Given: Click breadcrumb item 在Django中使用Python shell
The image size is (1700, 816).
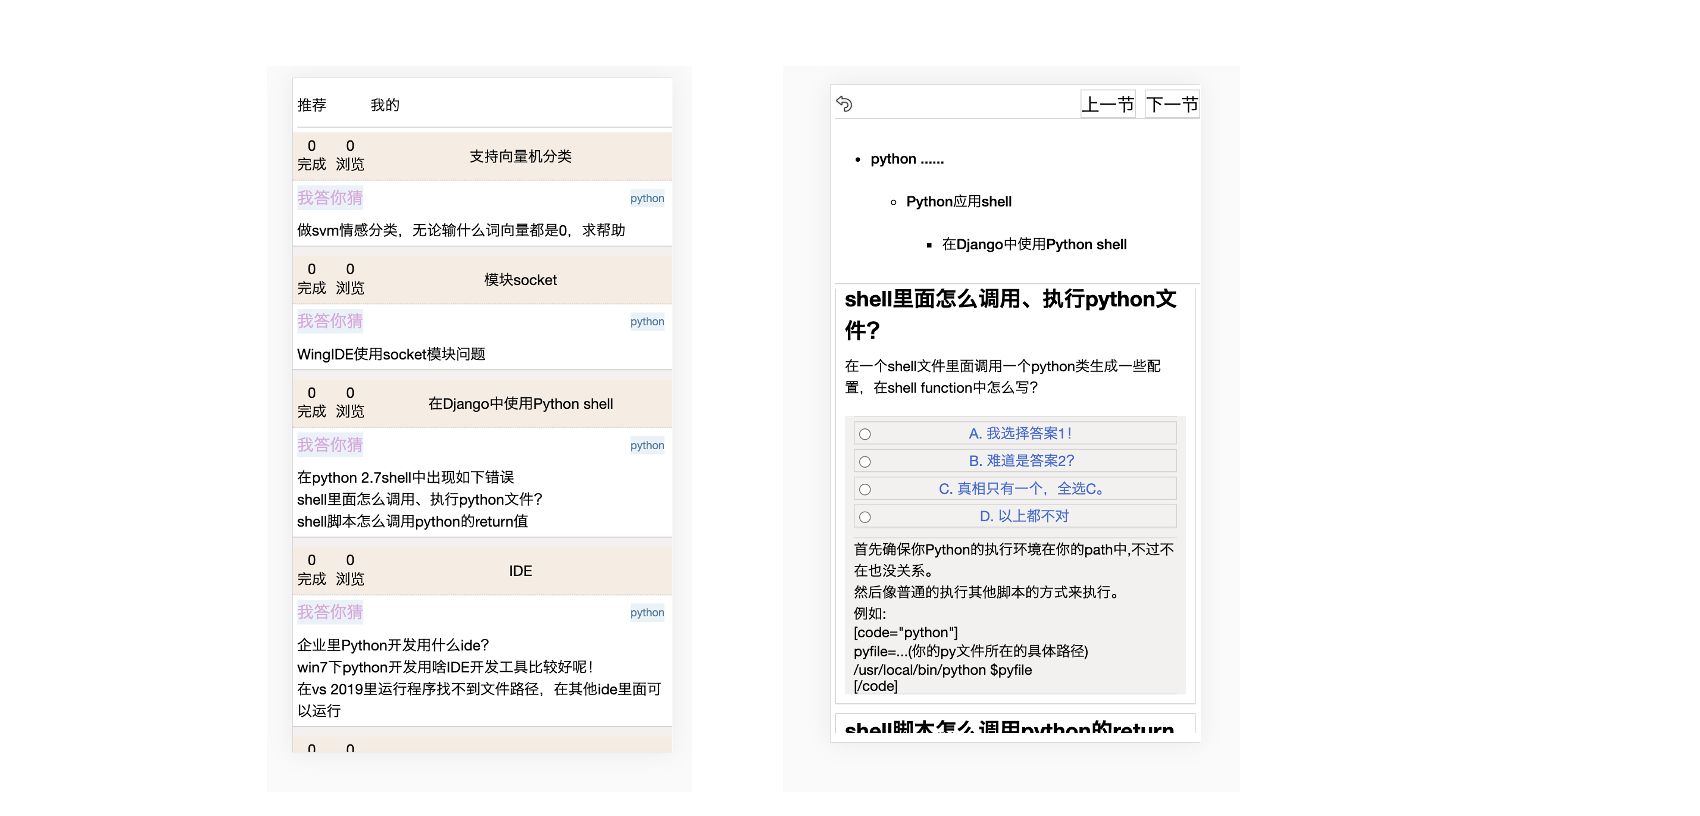Looking at the screenshot, I should (x=1034, y=244).
